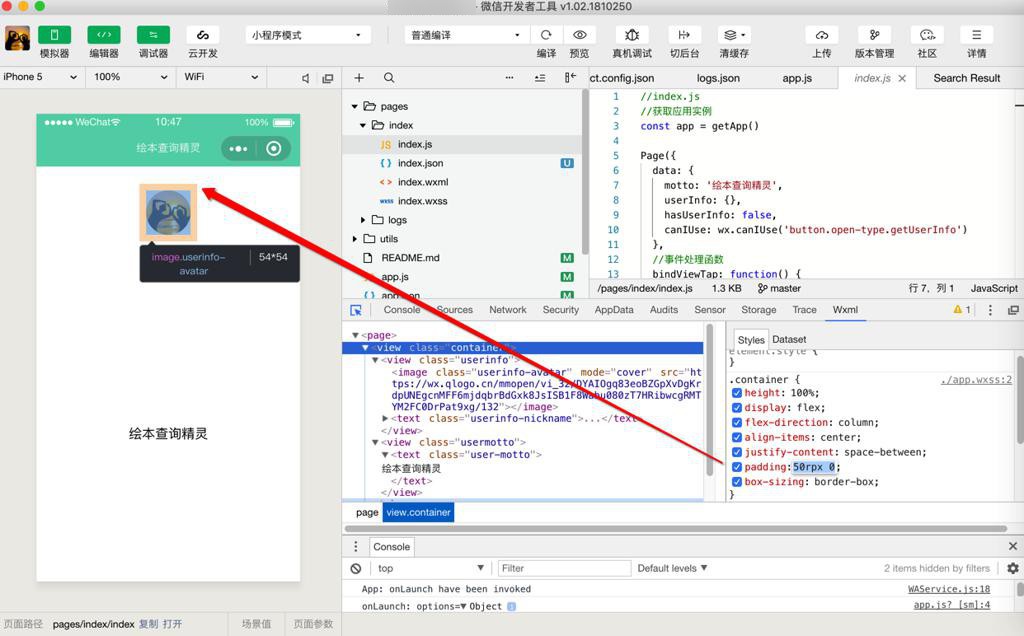Viewport: 1024px width, 636px height.
Task: Click the WAService.js:18 link
Action: pyautogui.click(x=949, y=589)
